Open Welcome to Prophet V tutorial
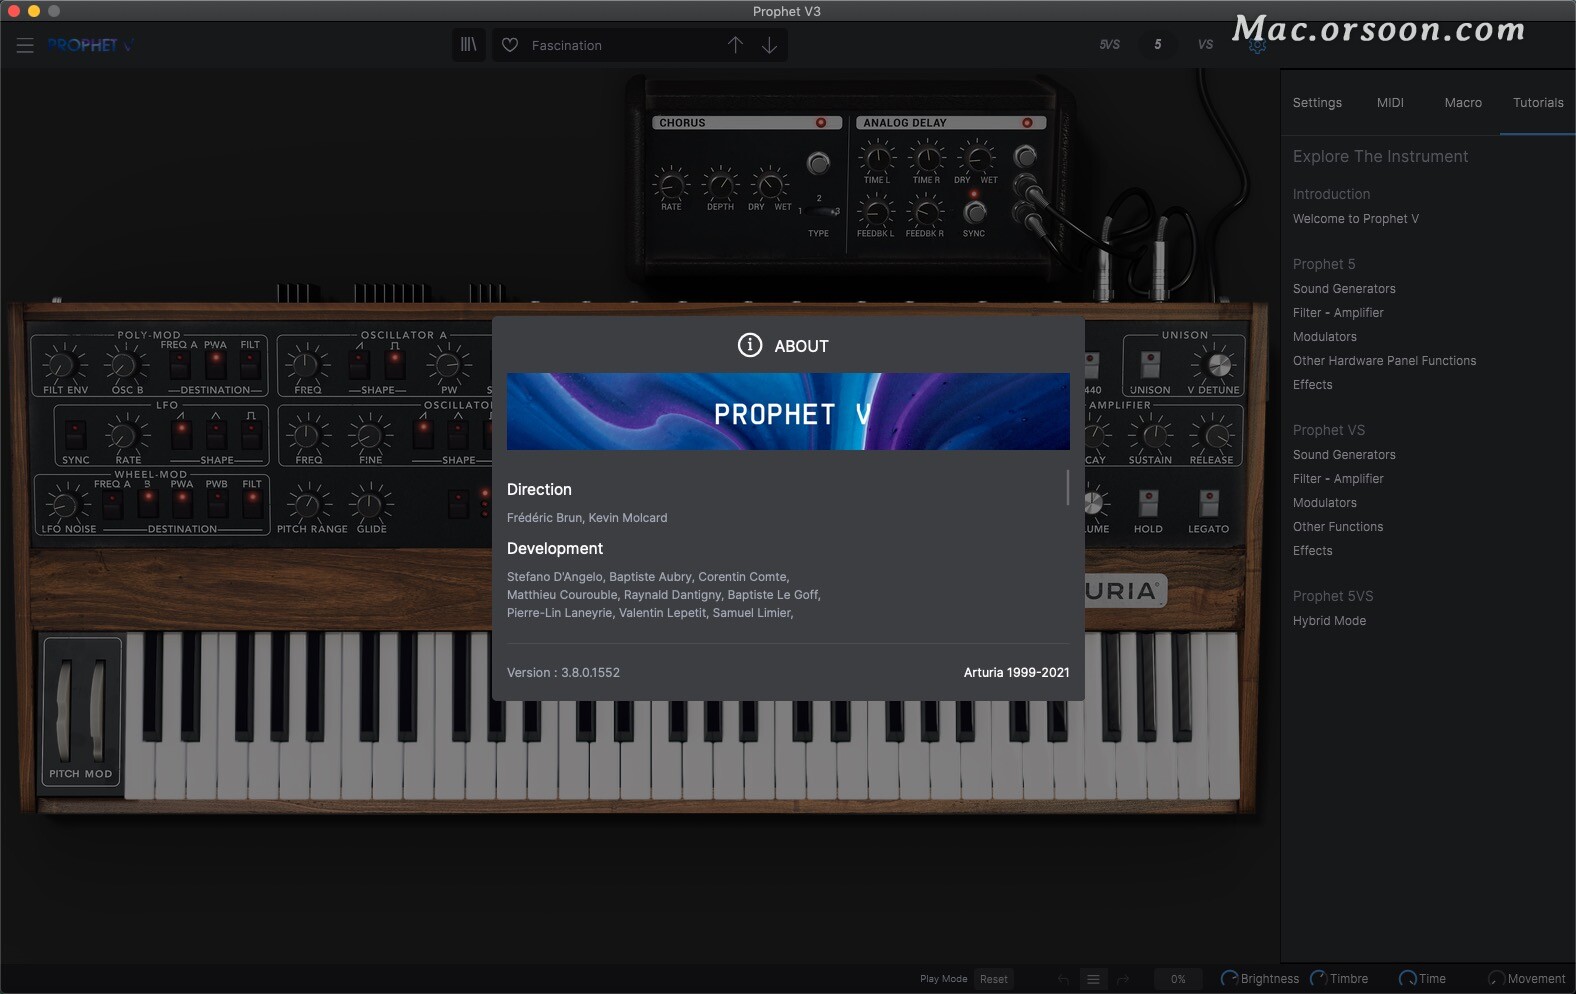Viewport: 1576px width, 994px height. (1355, 219)
